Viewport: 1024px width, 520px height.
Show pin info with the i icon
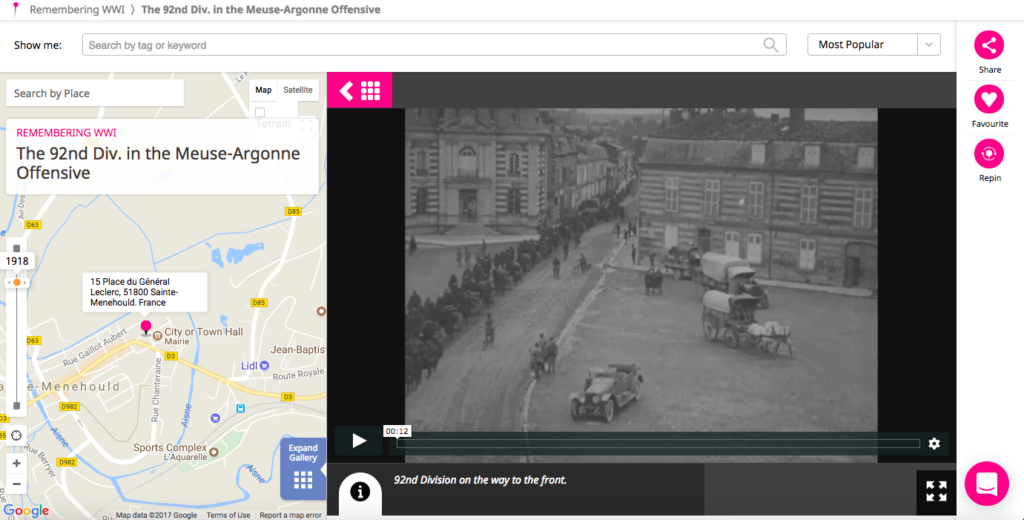[x=360, y=492]
